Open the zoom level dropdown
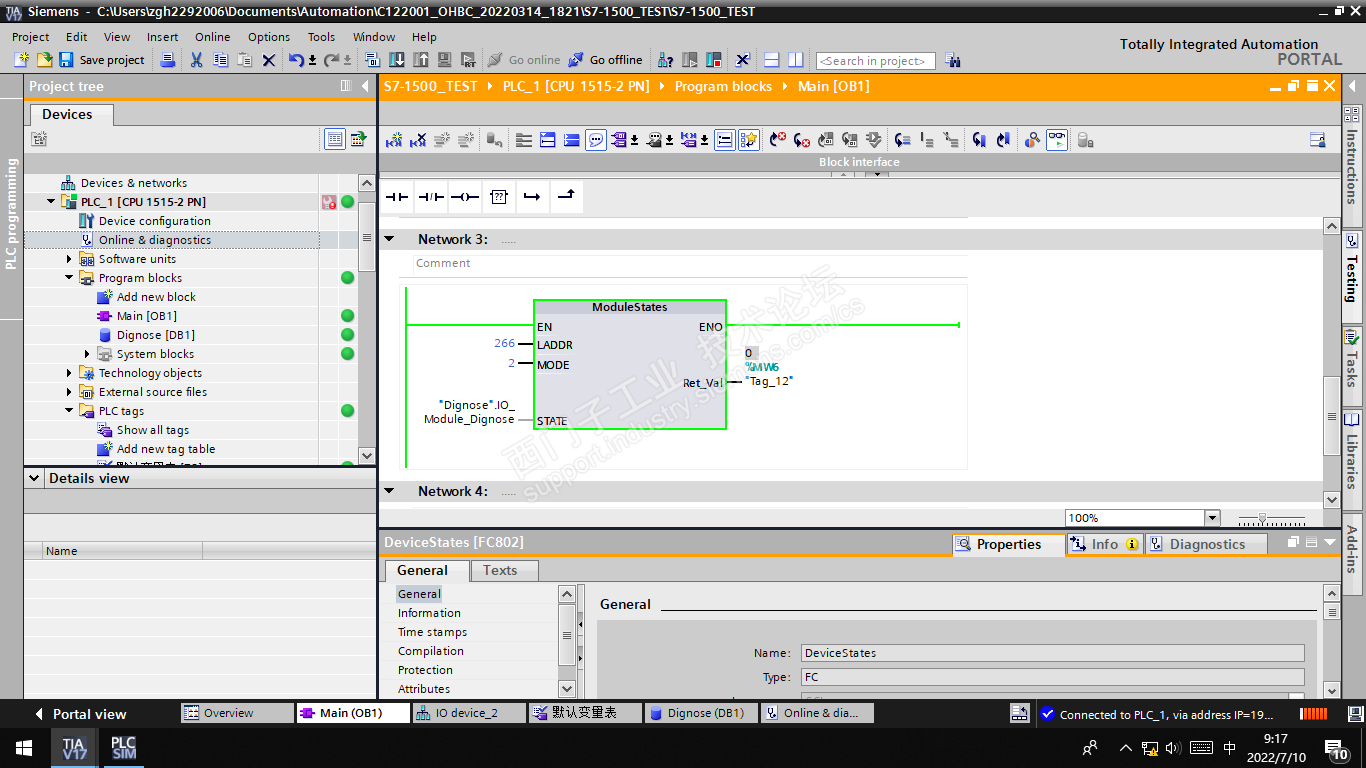Screen dimensions: 1366x768 pos(1212,518)
